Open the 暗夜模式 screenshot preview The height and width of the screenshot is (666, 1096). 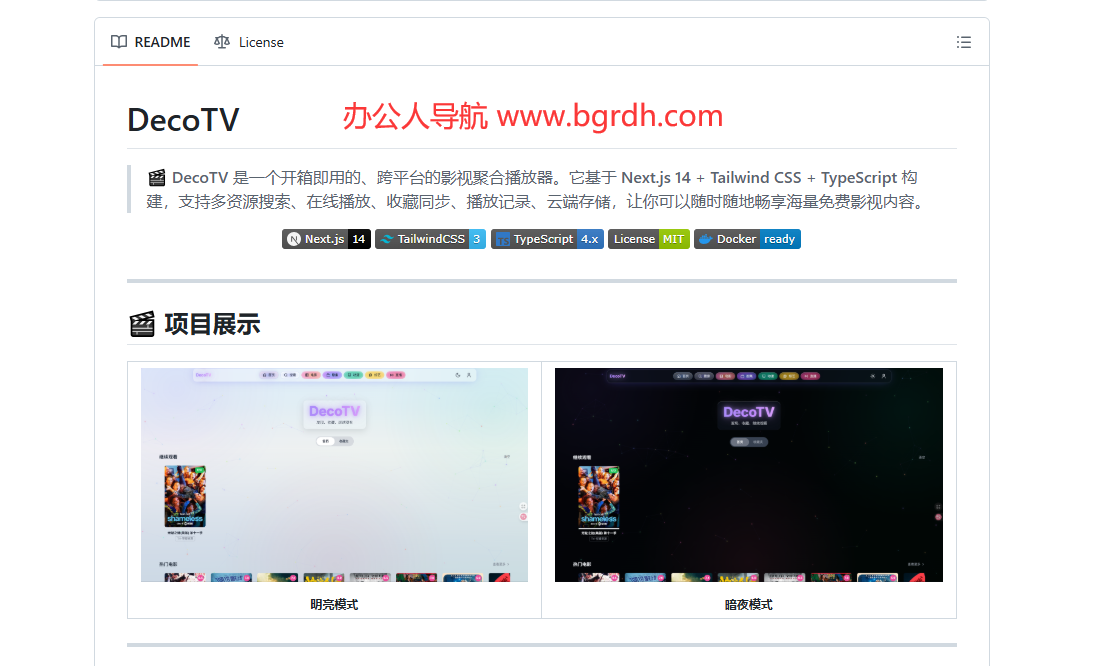[748, 474]
